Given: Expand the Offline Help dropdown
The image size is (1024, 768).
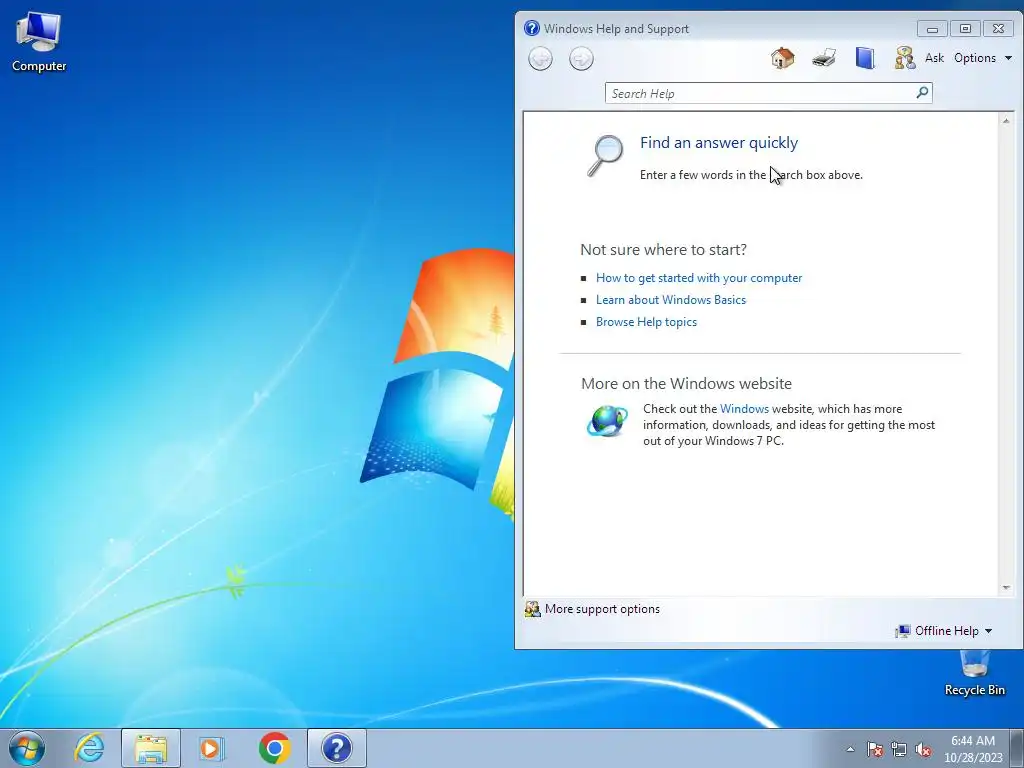Looking at the screenshot, I should (x=944, y=631).
